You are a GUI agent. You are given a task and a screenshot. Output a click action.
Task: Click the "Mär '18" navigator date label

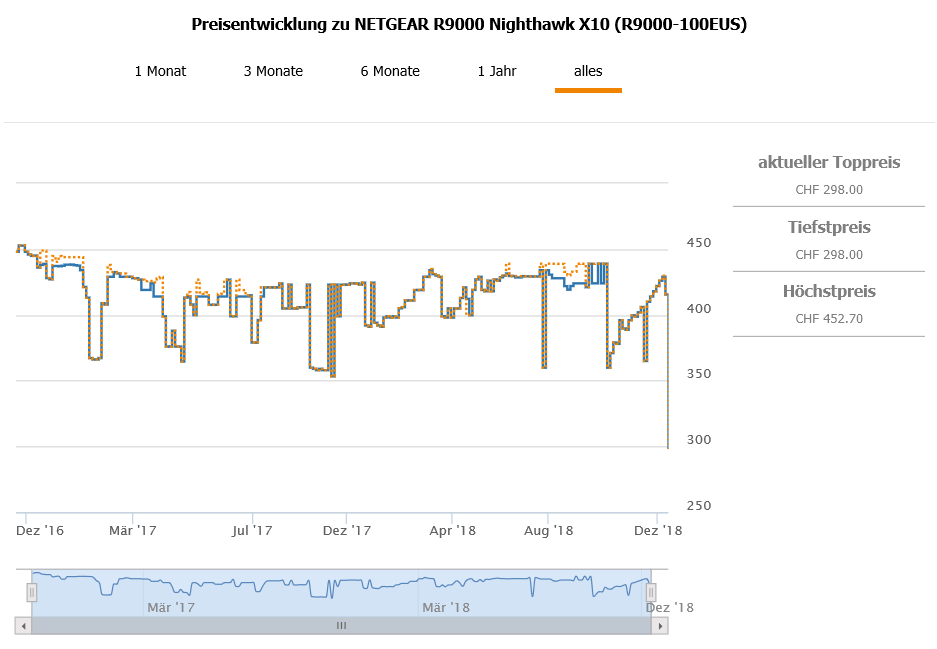pos(446,607)
